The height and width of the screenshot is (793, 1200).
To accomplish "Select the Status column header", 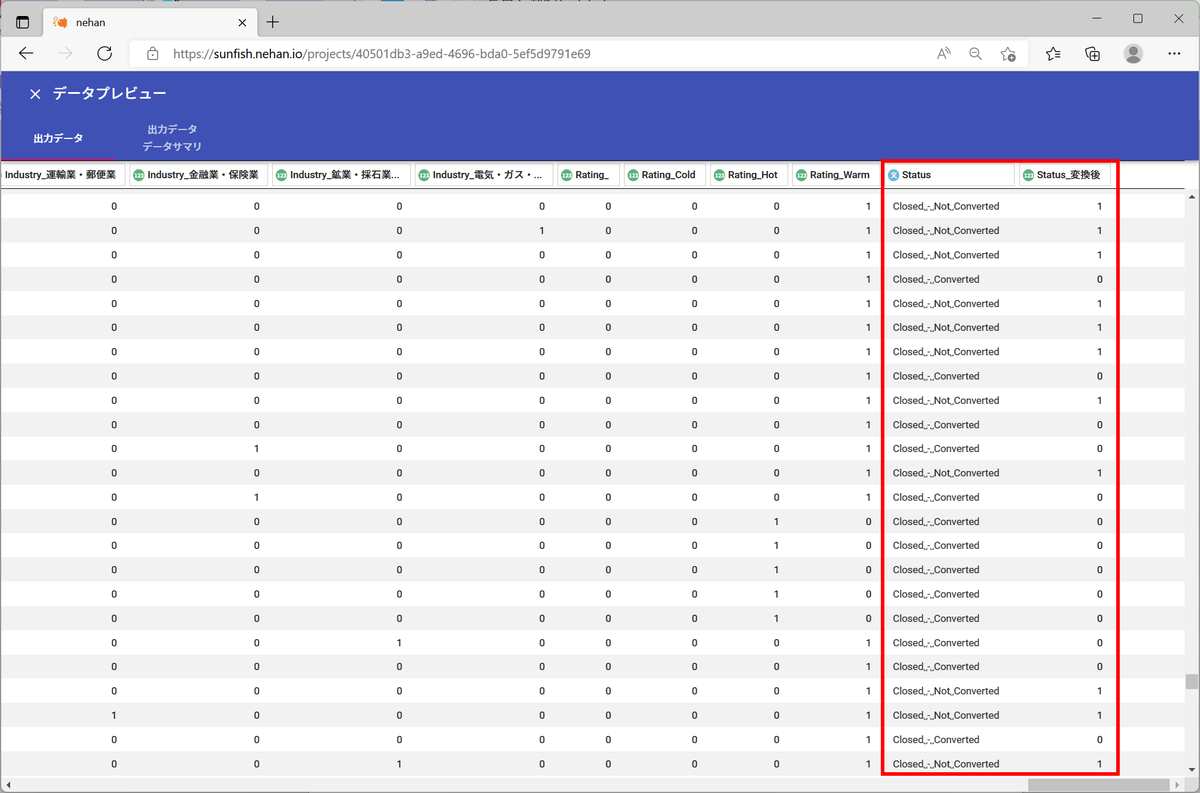I will tap(948, 175).
